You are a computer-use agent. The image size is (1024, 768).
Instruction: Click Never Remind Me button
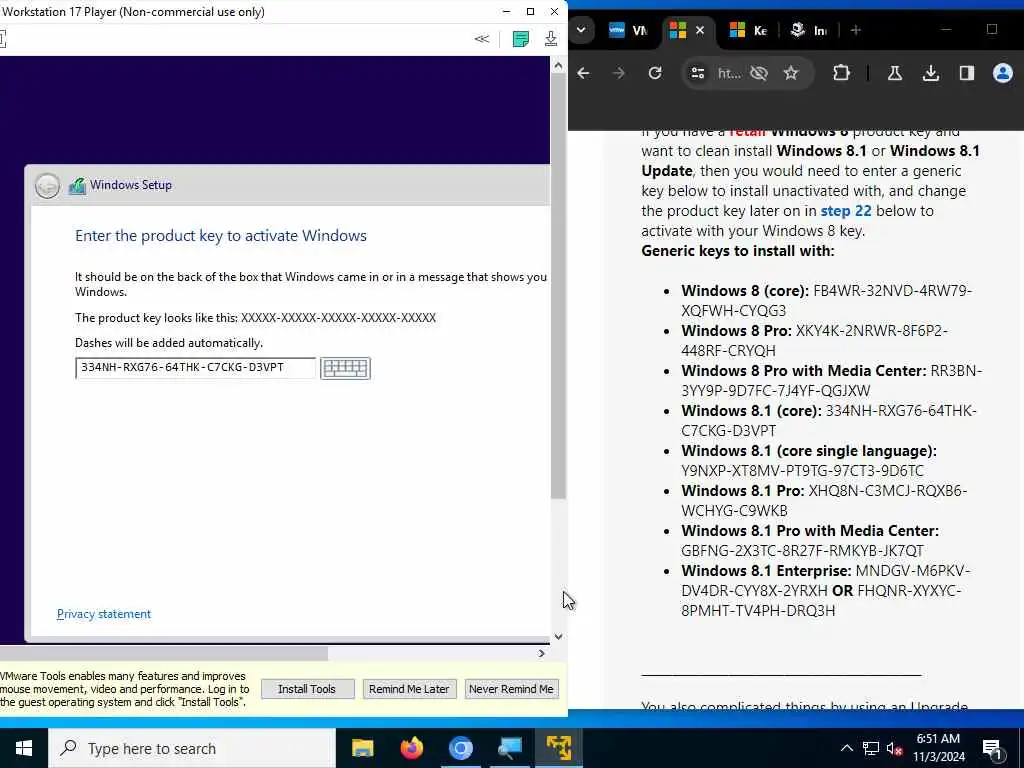(x=511, y=689)
